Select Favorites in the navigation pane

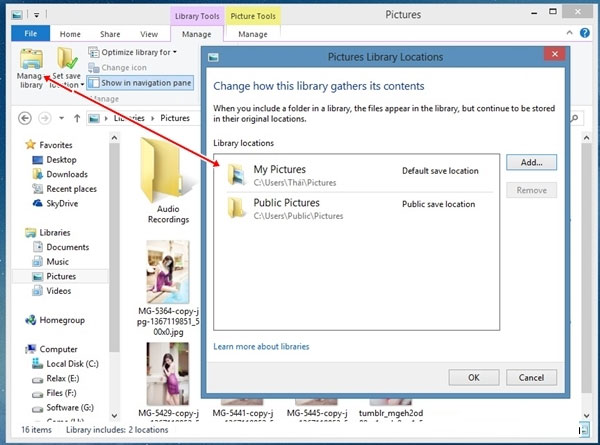click(x=49, y=145)
